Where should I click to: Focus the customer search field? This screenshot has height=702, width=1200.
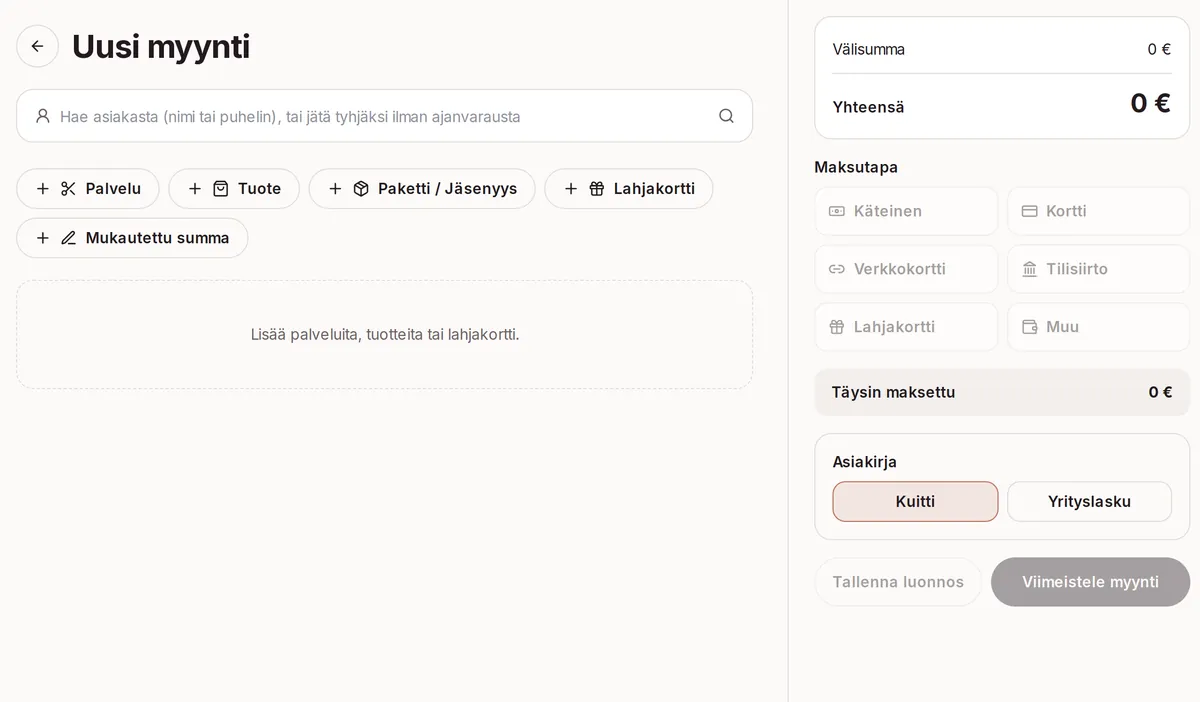[x=384, y=116]
